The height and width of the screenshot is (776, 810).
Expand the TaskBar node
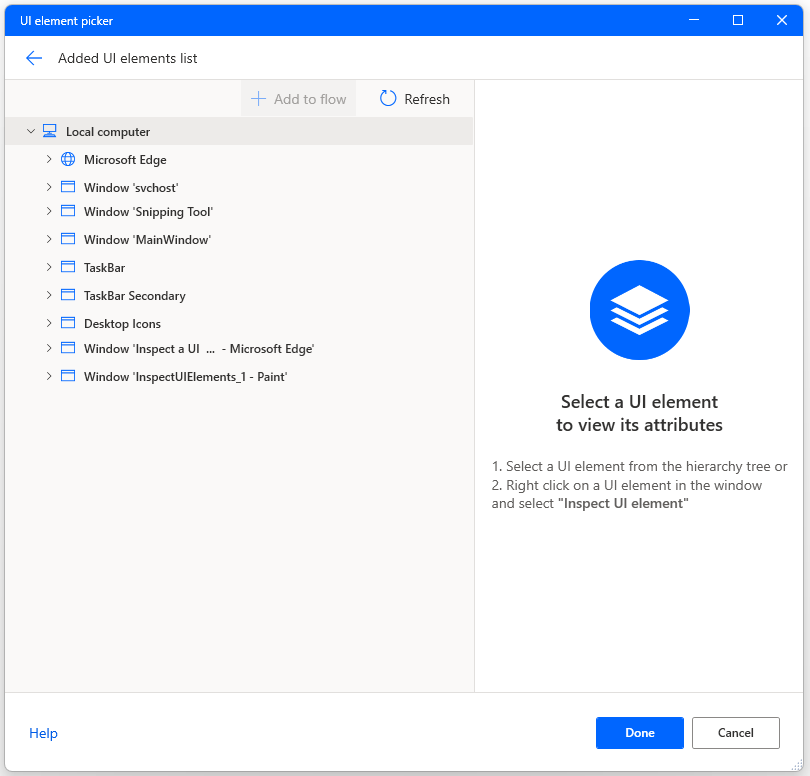[49, 267]
